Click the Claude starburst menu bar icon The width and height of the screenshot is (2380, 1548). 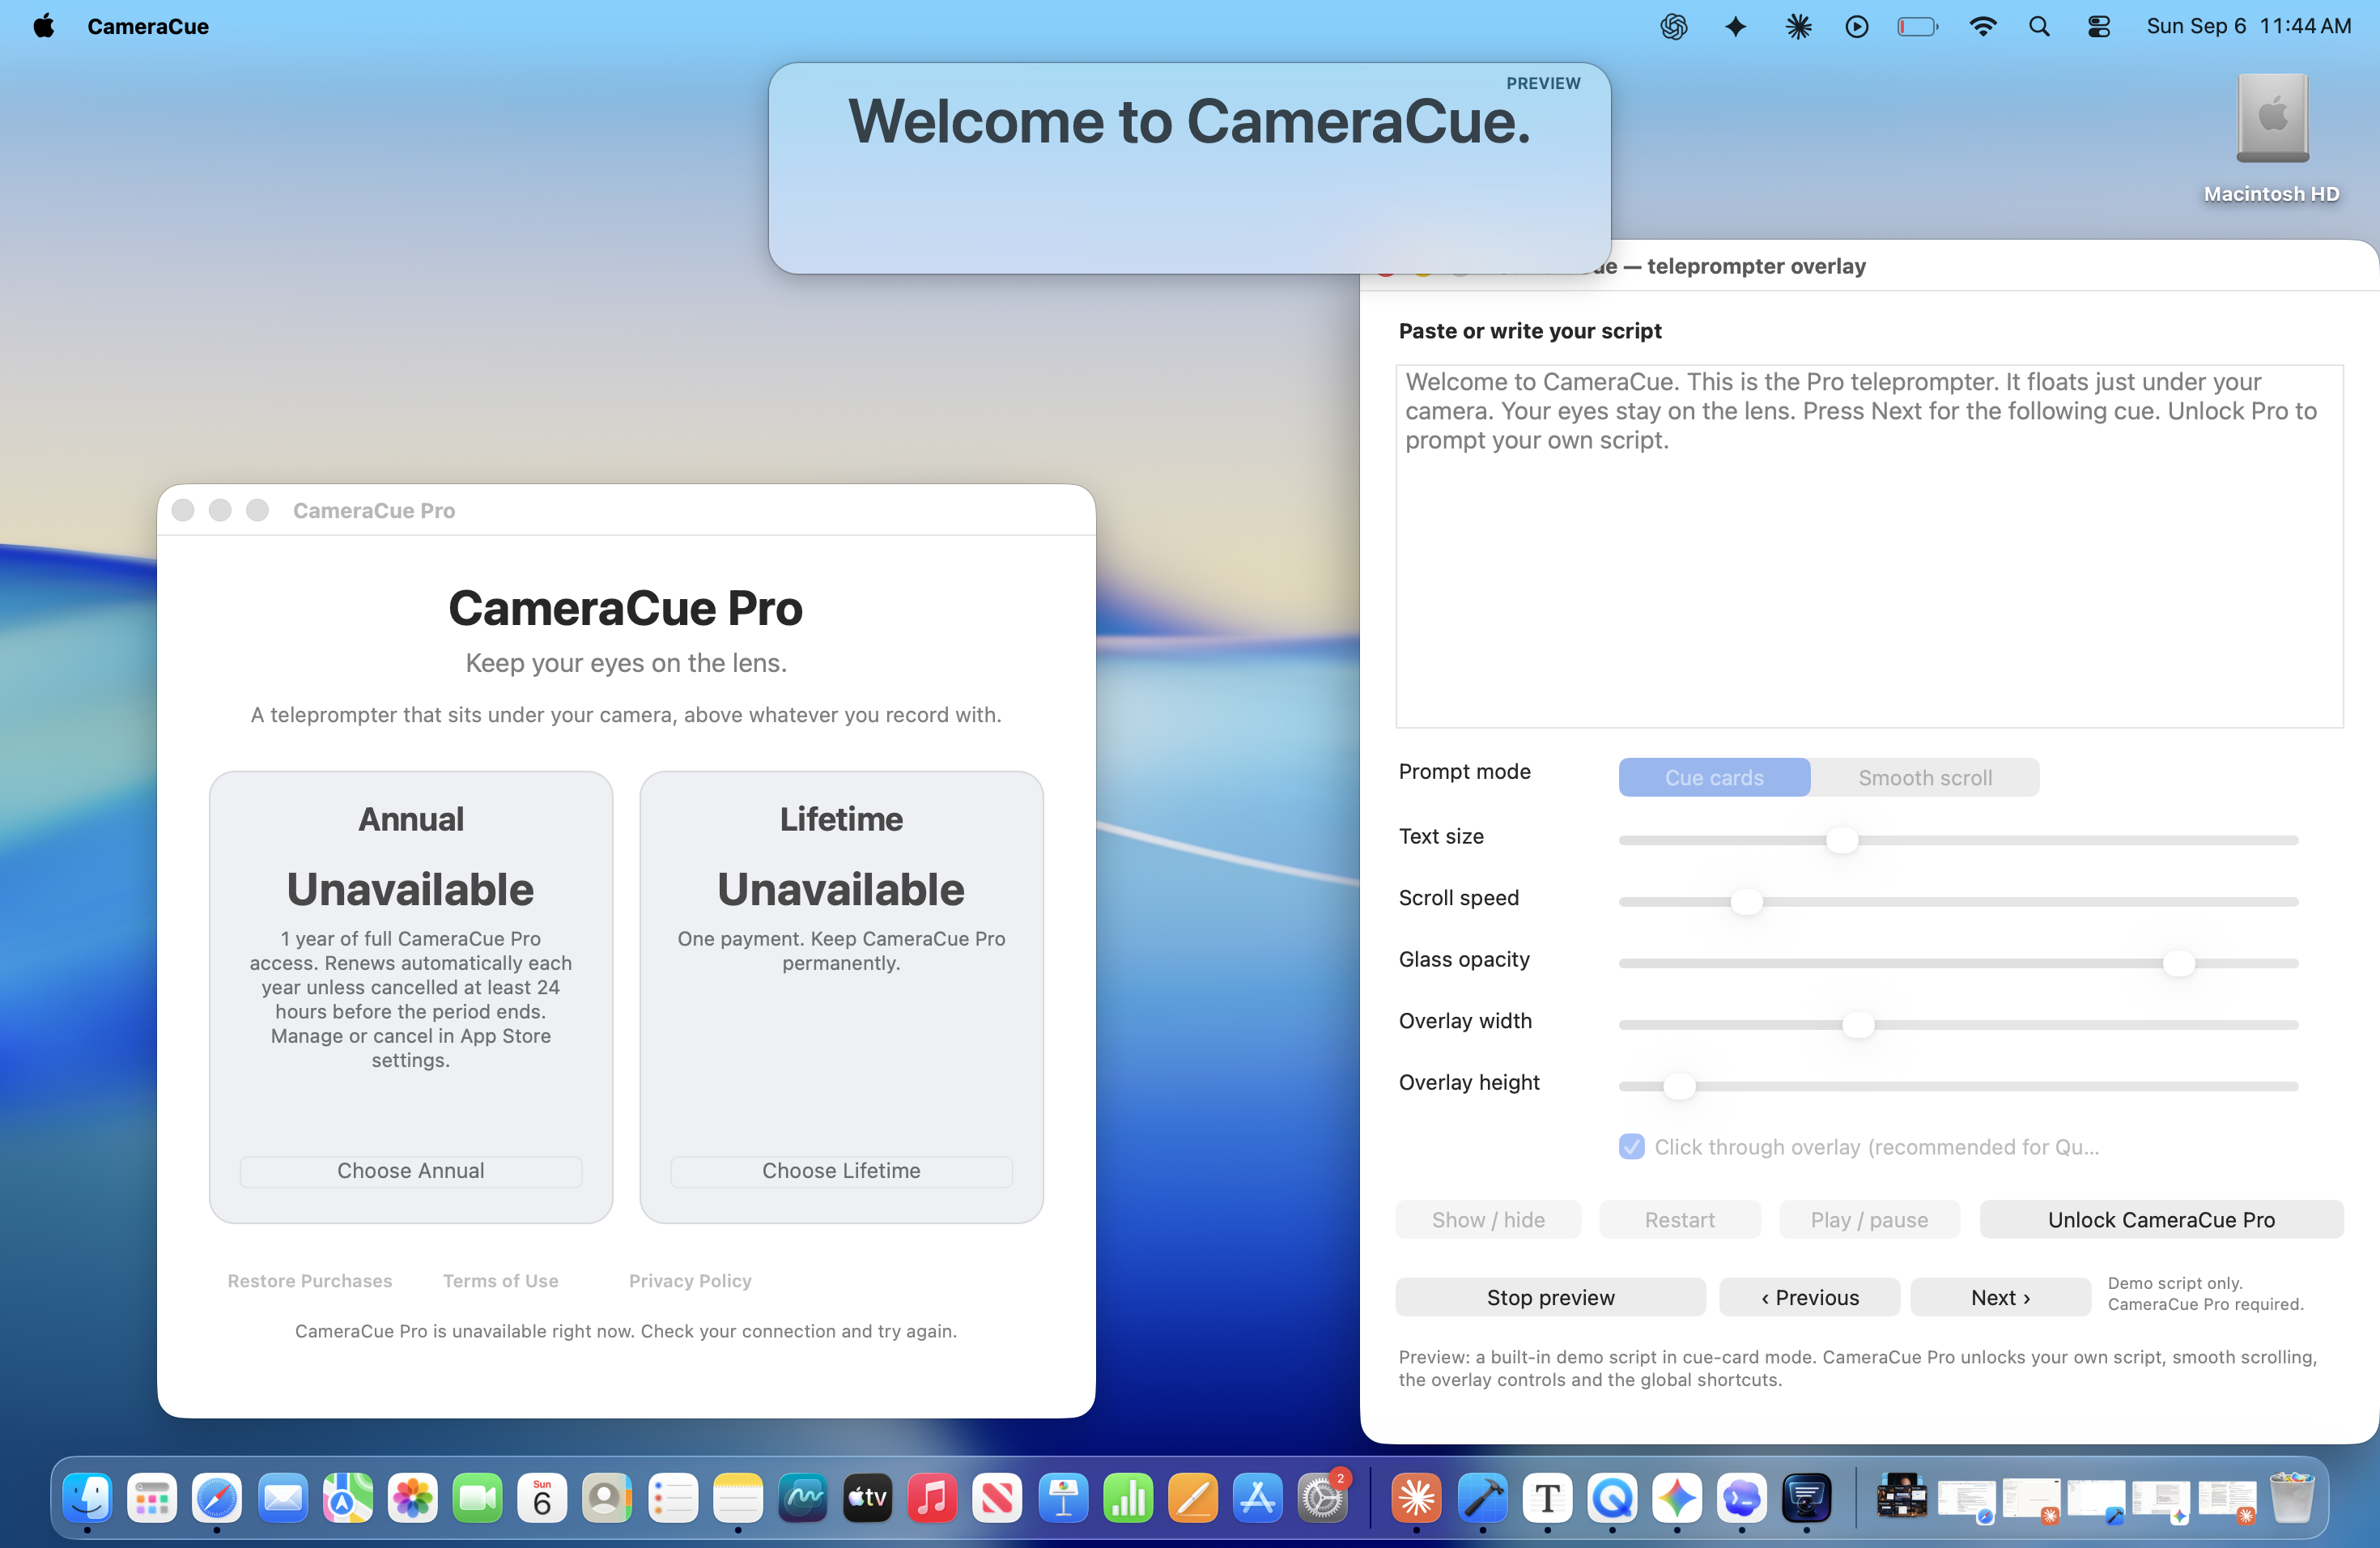1798,27
